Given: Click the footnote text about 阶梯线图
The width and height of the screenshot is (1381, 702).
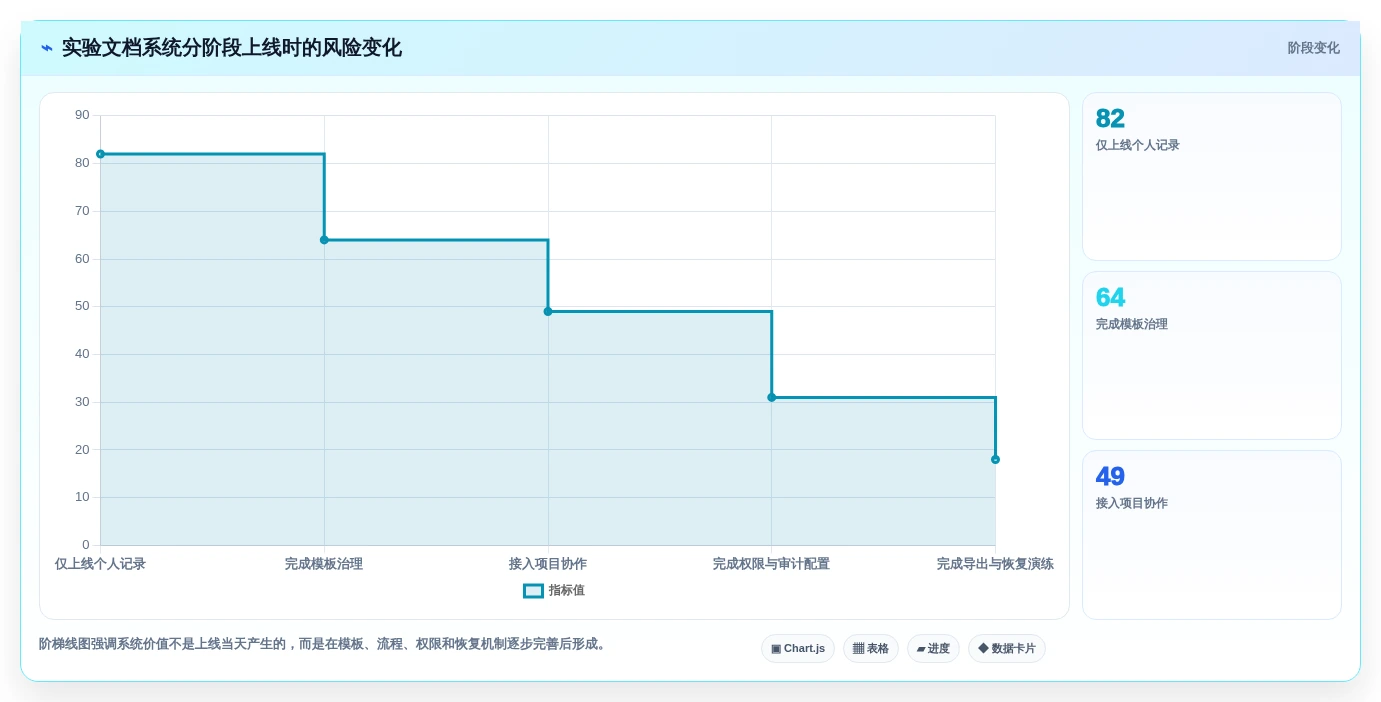Looking at the screenshot, I should [324, 644].
